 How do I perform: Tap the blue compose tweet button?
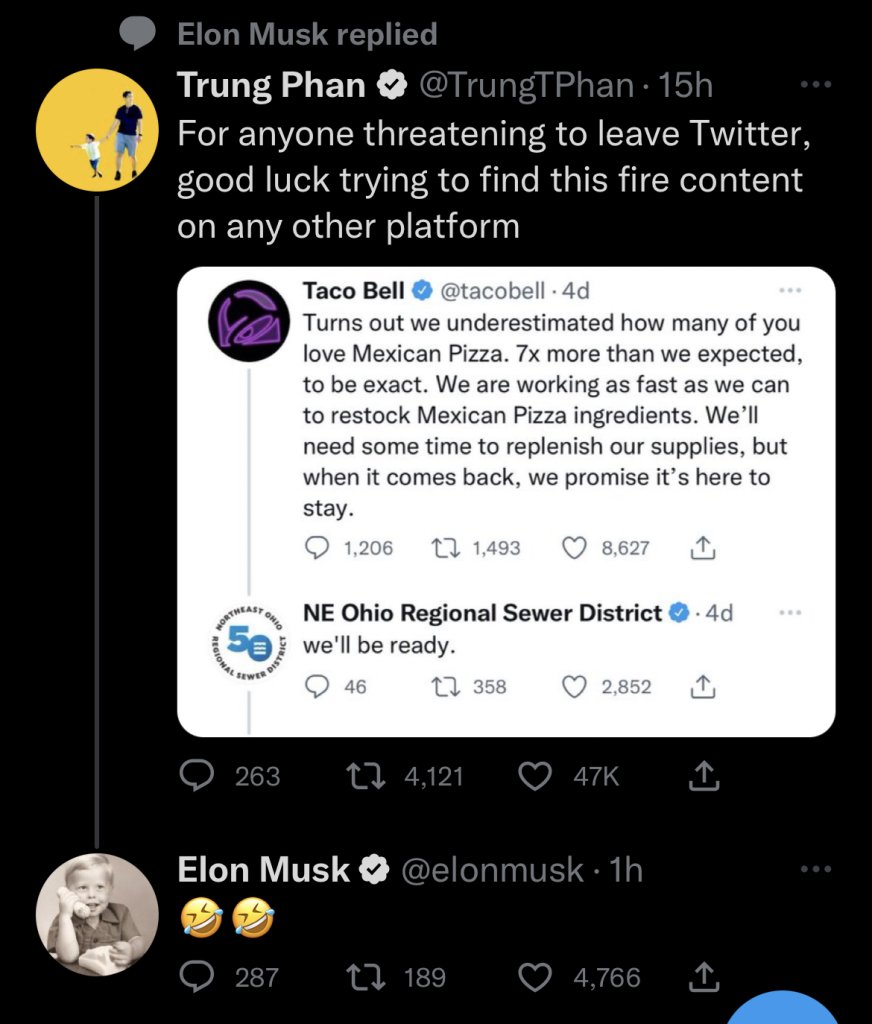[782, 1010]
